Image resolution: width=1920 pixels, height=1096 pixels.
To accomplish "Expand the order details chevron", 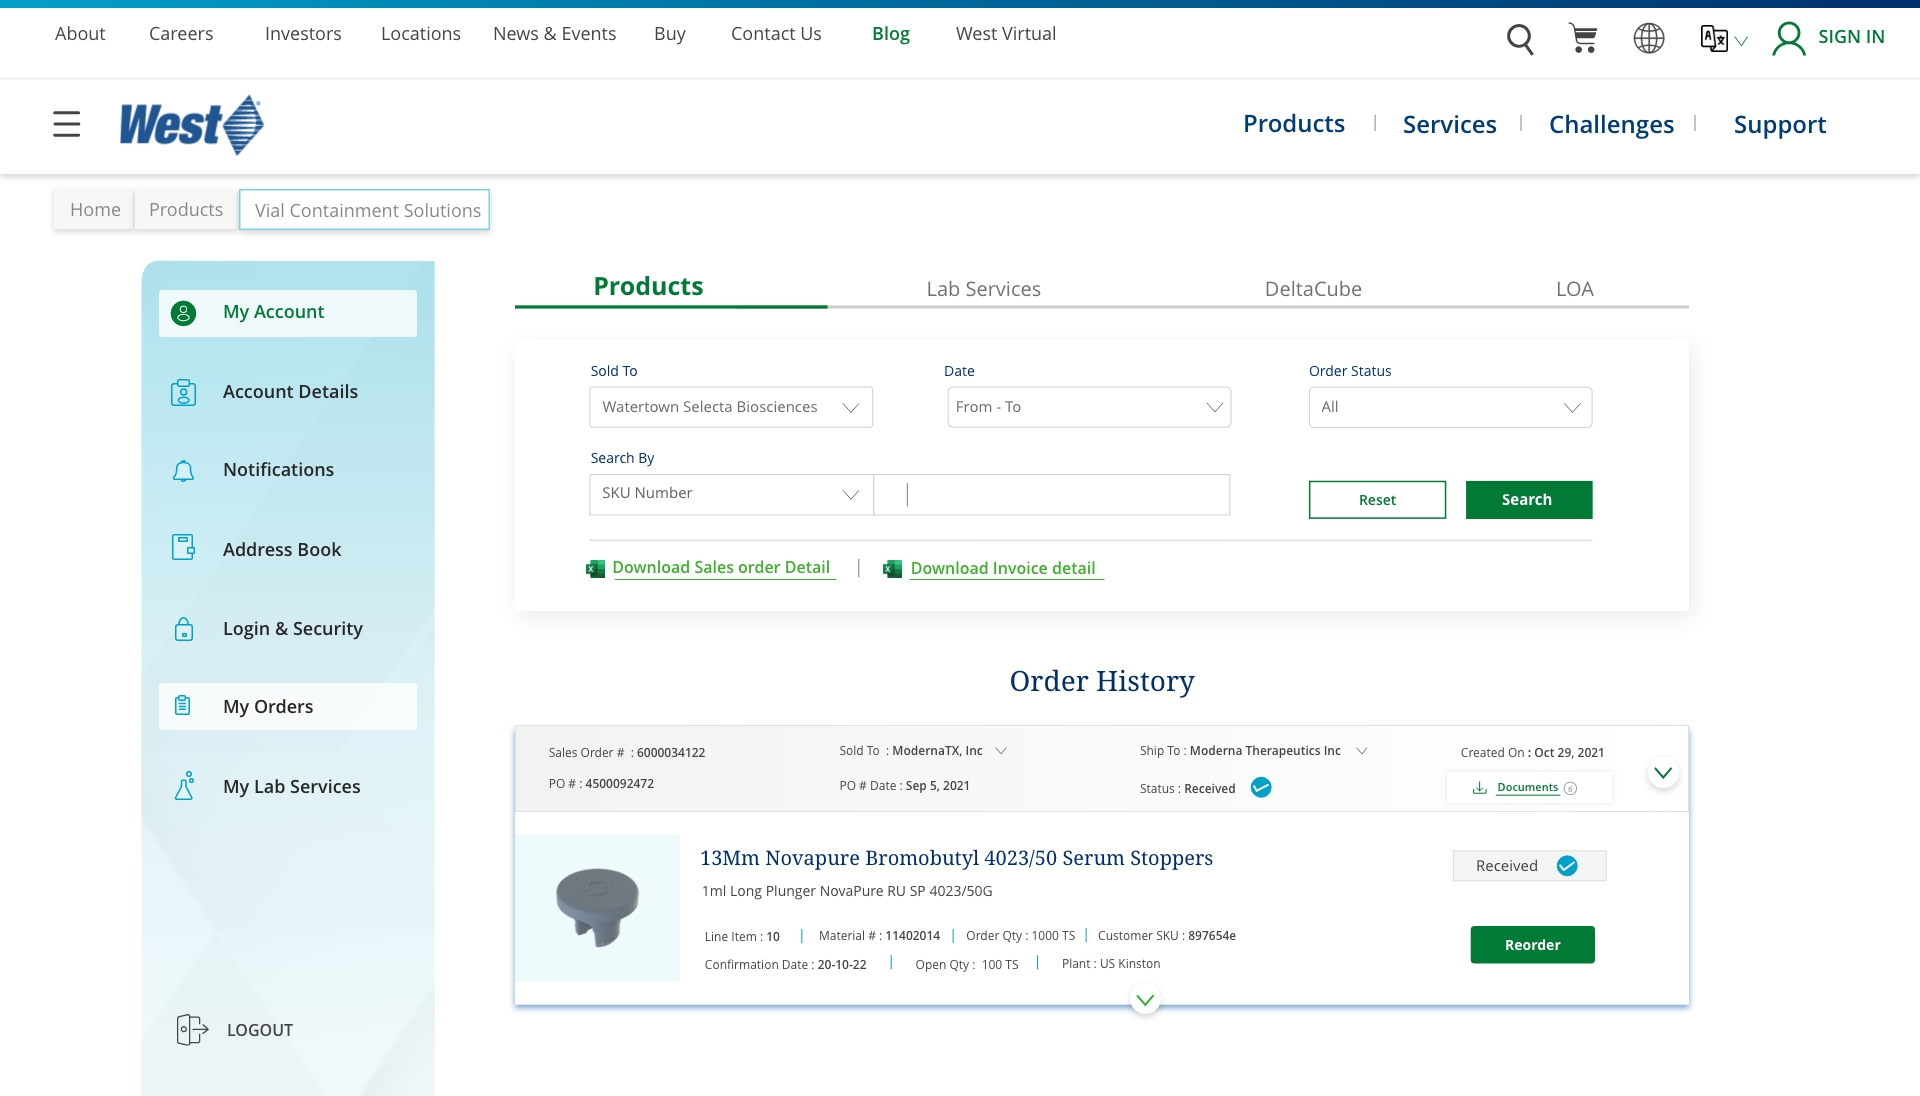I will point(1663,771).
